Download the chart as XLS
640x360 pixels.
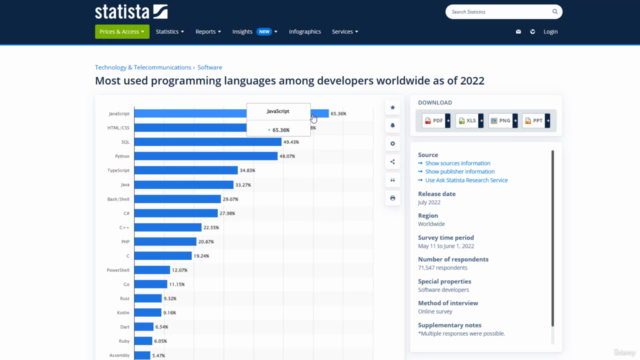click(467, 121)
